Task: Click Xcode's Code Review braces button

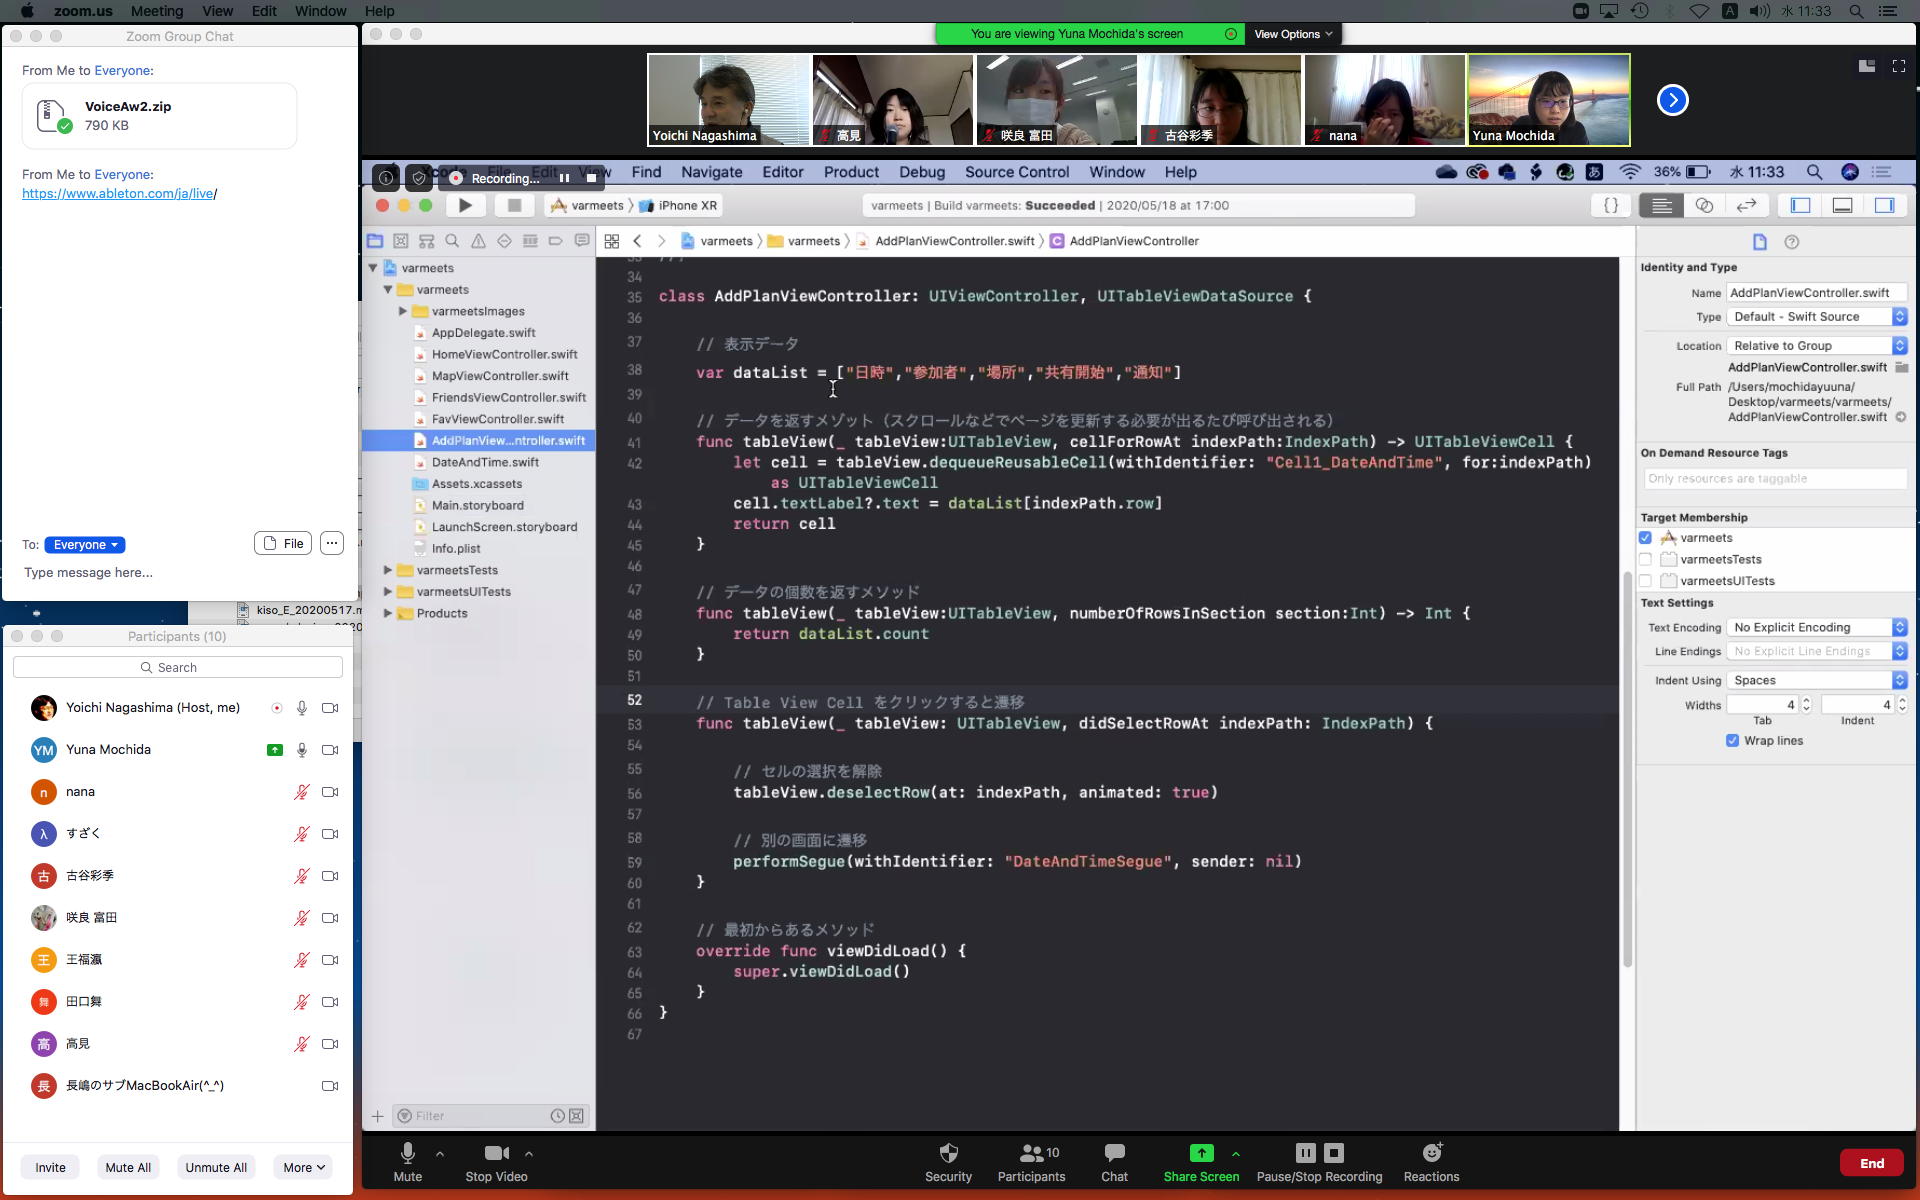Action: point(1611,205)
